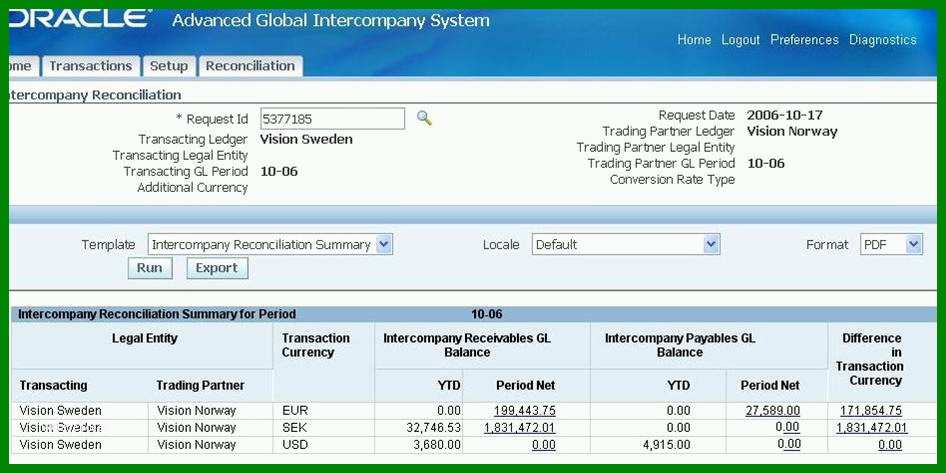Open the Format dropdown showing PDF
Image resolution: width=946 pixels, height=473 pixels.
pyautogui.click(x=891, y=244)
